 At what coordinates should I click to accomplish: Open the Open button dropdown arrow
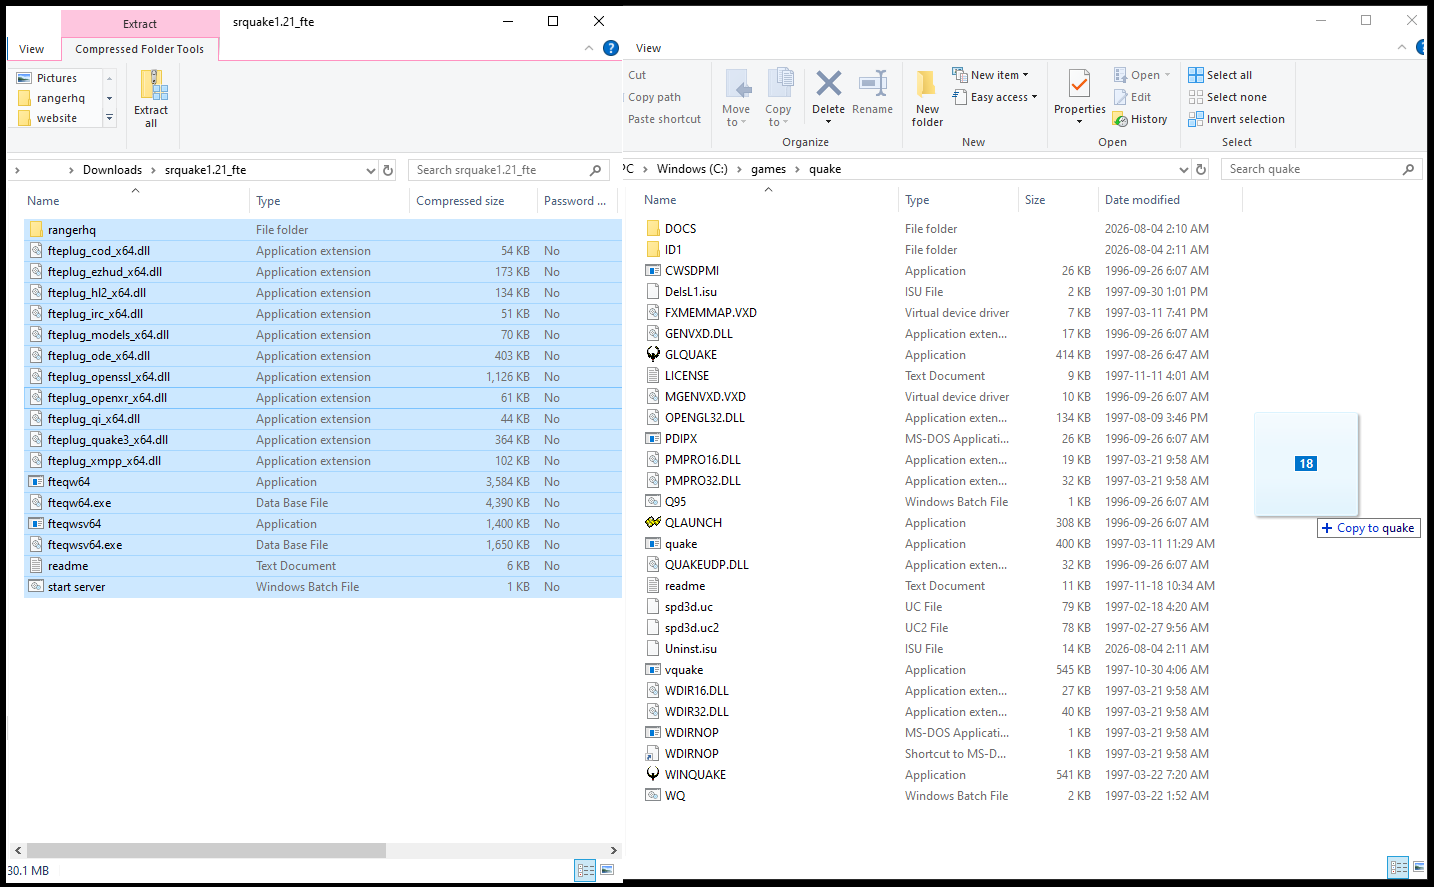1167,75
